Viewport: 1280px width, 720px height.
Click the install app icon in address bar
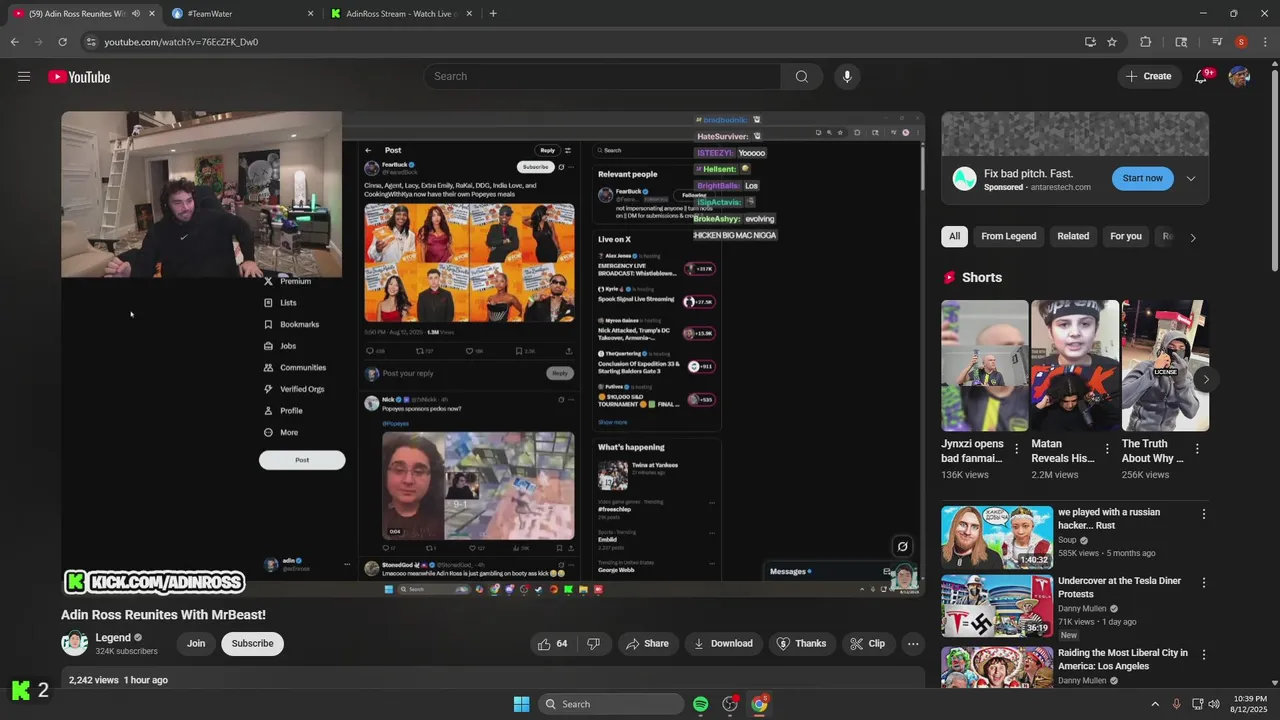click(1090, 42)
